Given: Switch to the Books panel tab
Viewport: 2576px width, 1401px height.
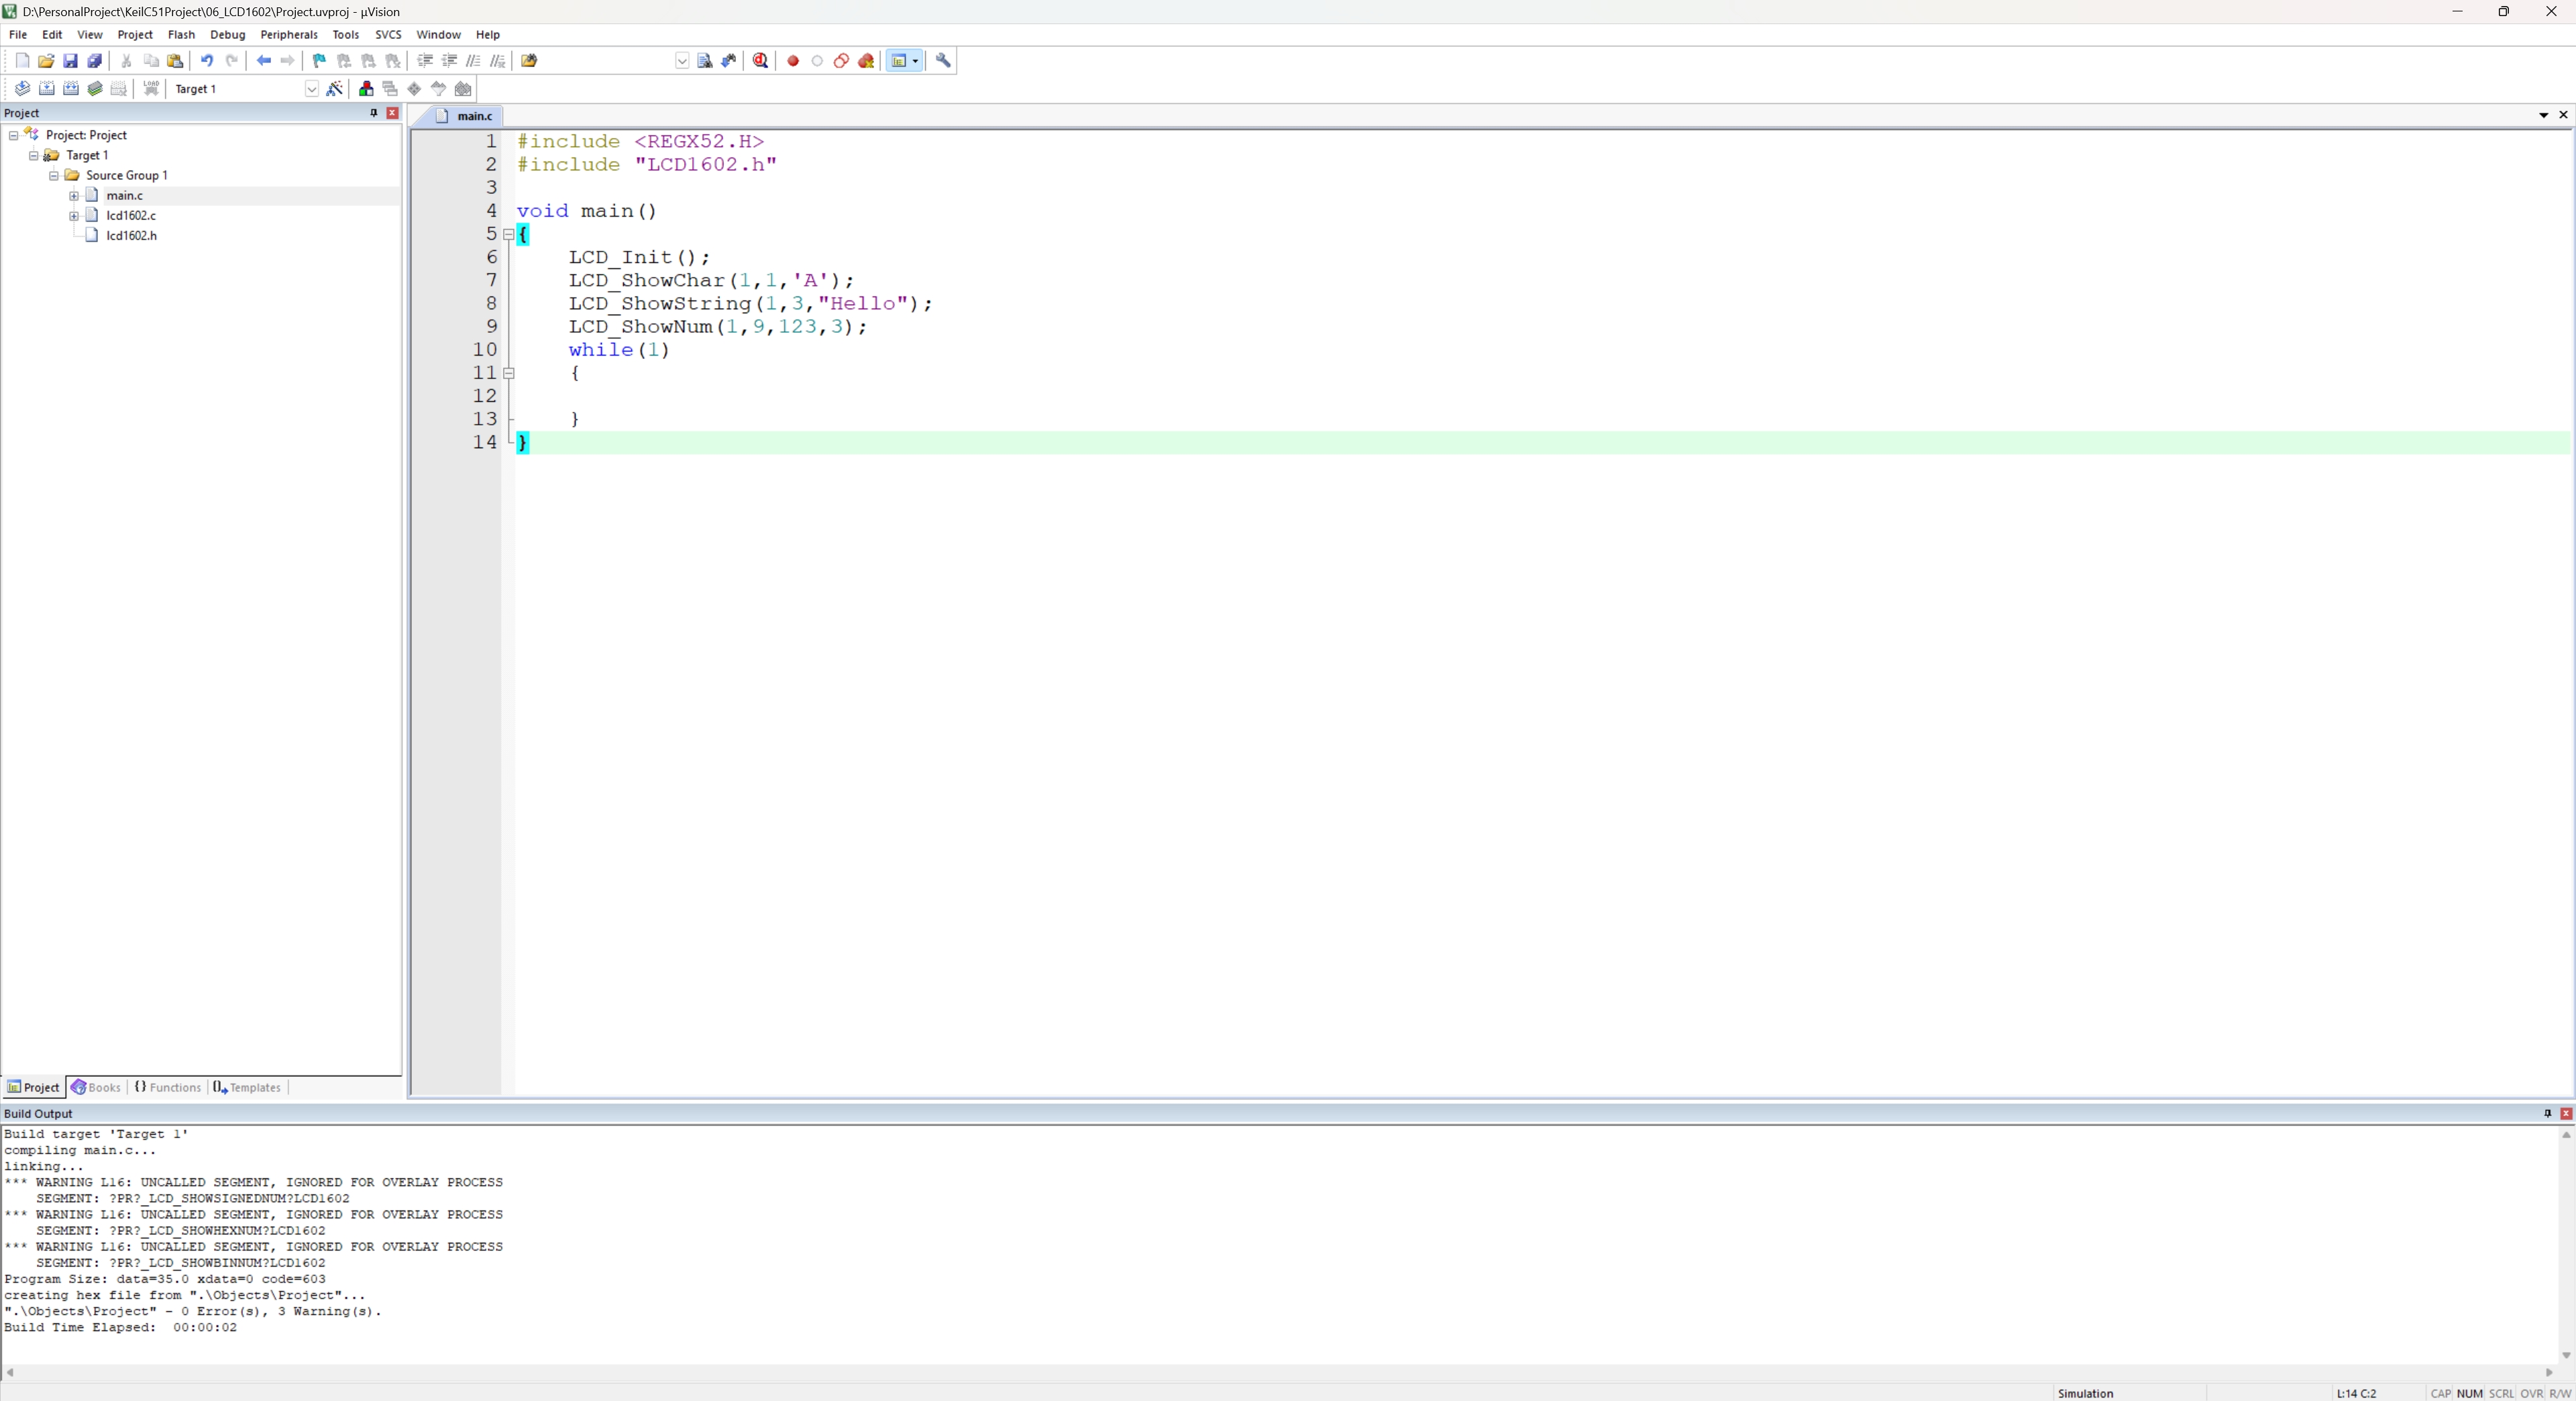Looking at the screenshot, I should (96, 1087).
